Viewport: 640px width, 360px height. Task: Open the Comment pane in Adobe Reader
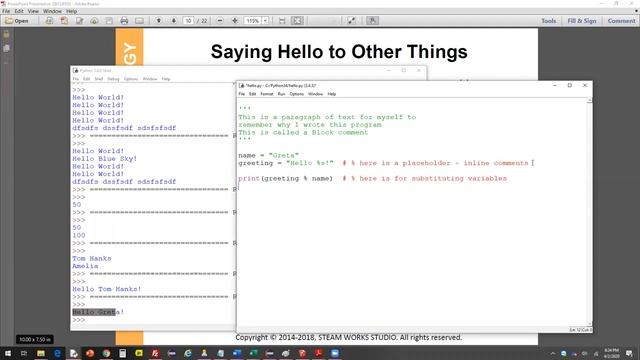[621, 21]
